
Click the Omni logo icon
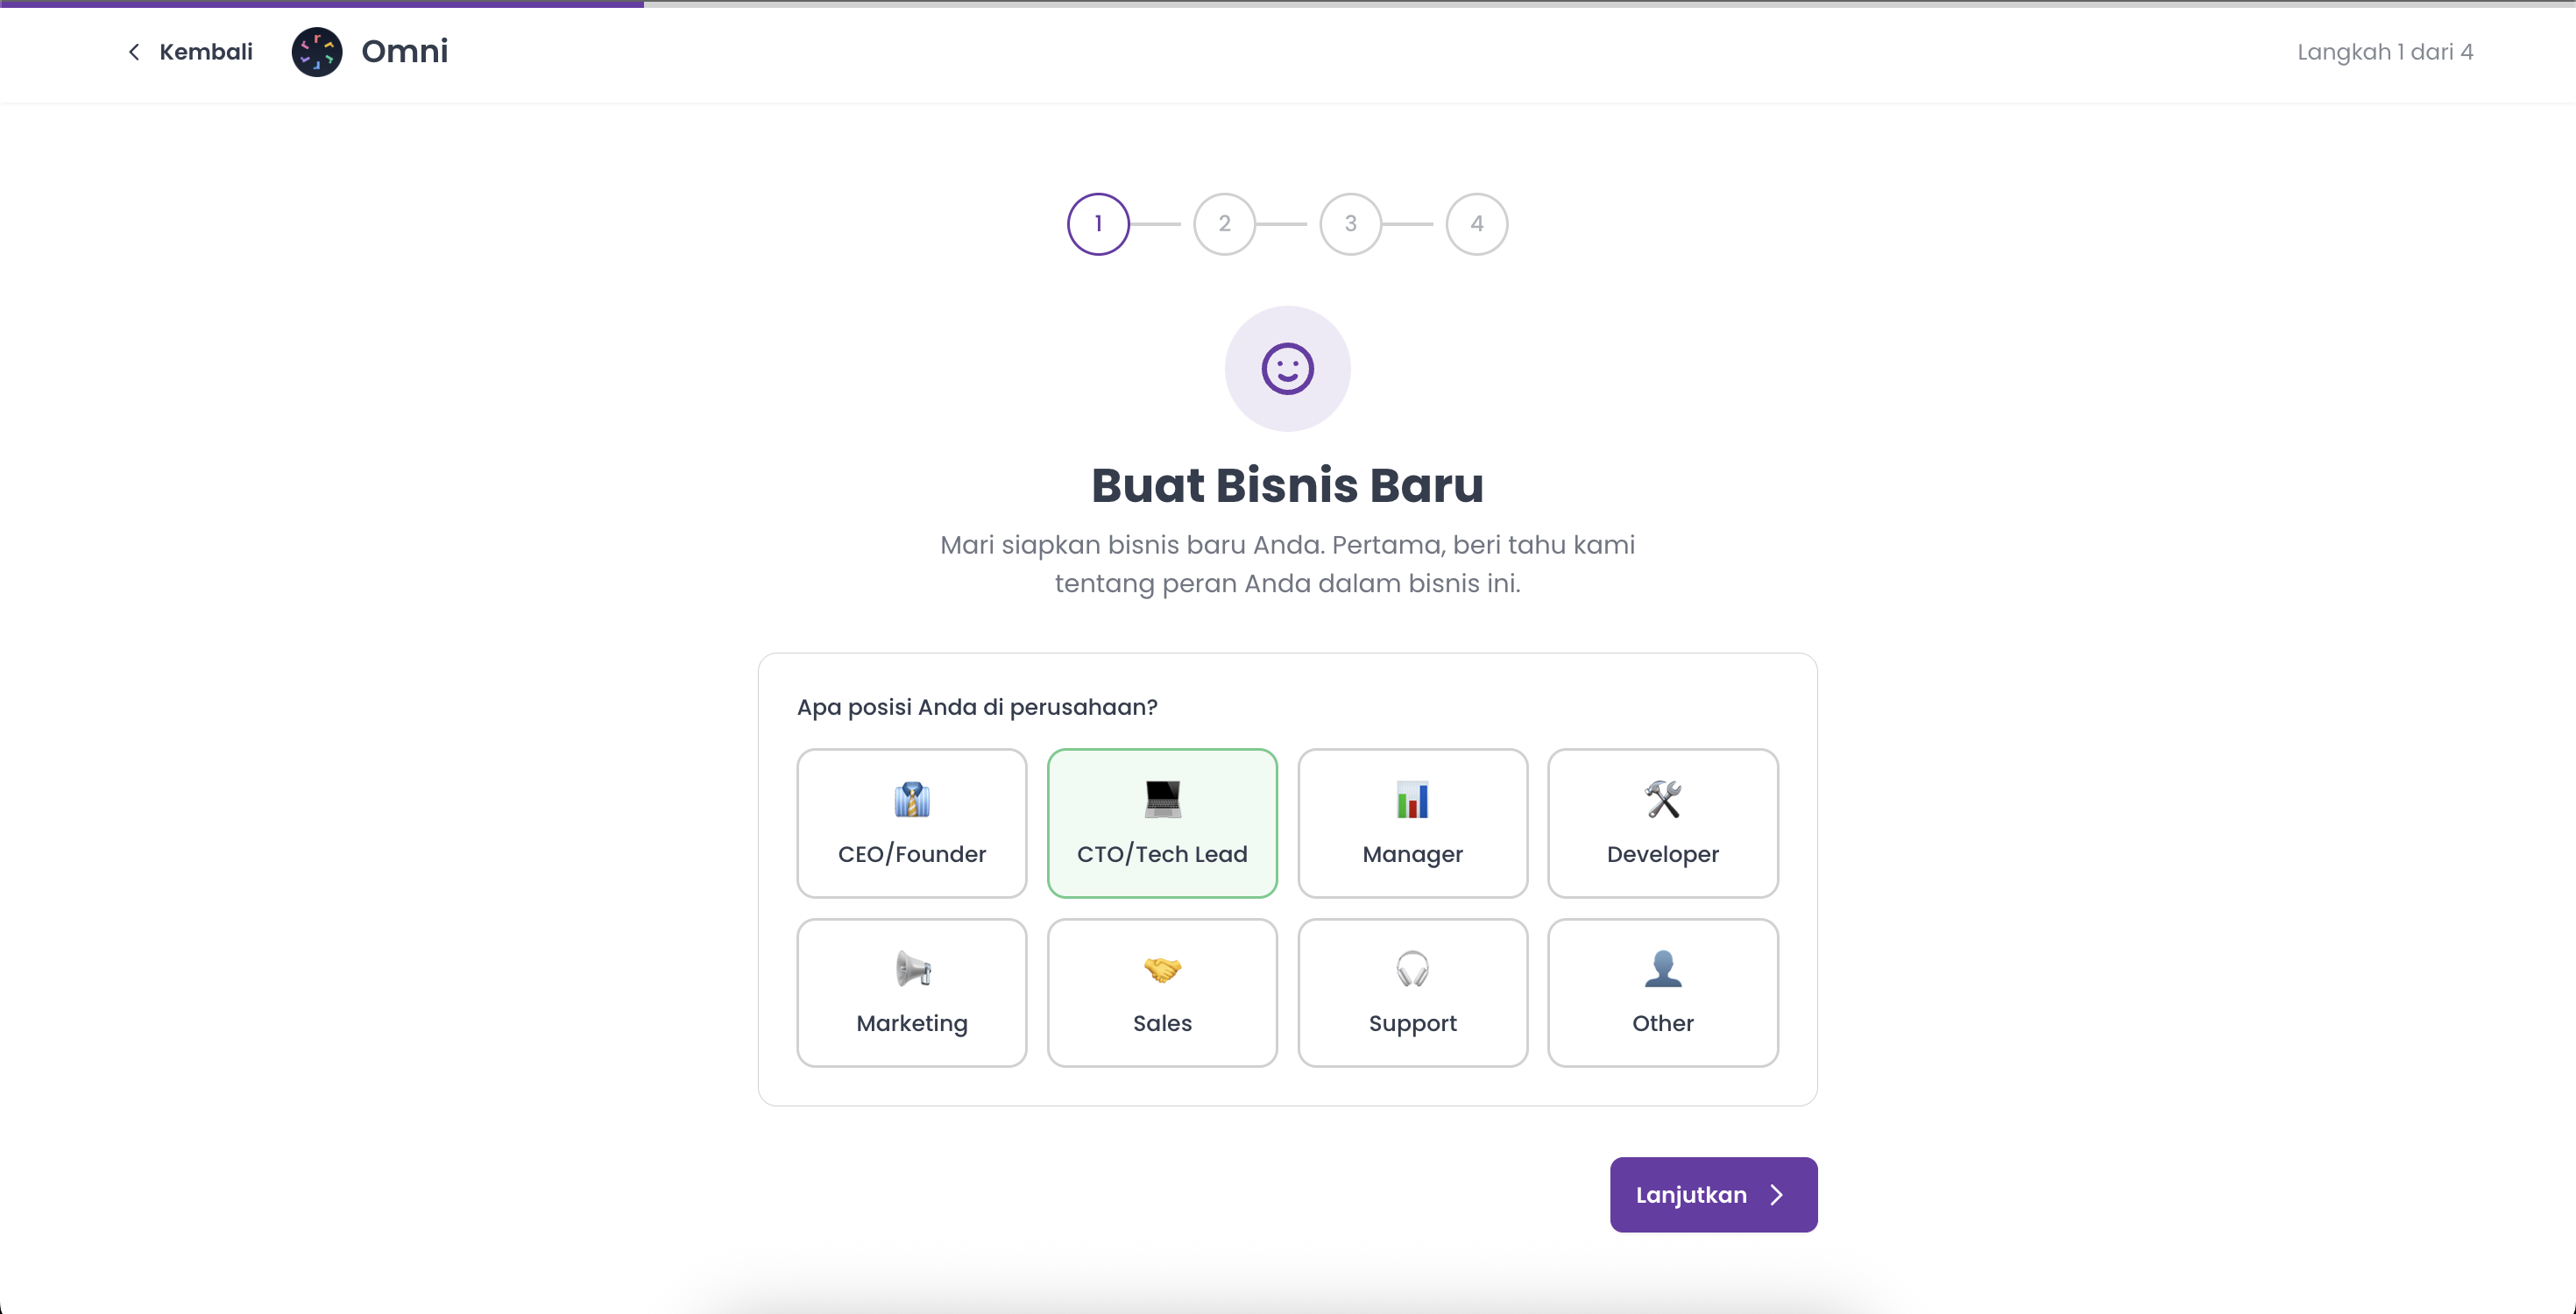click(x=317, y=52)
